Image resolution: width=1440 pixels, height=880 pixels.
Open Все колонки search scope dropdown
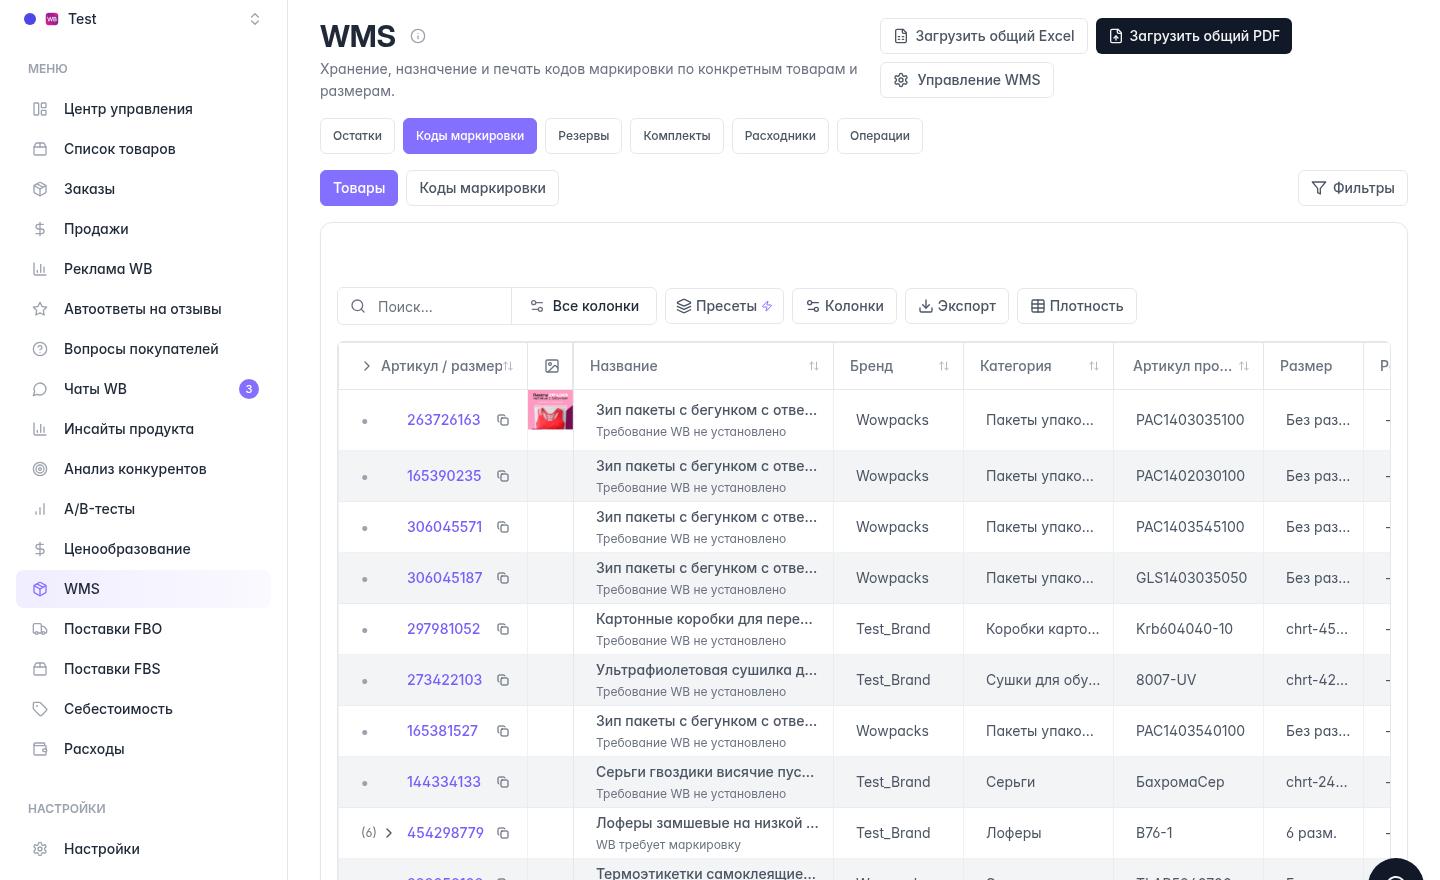pos(584,306)
